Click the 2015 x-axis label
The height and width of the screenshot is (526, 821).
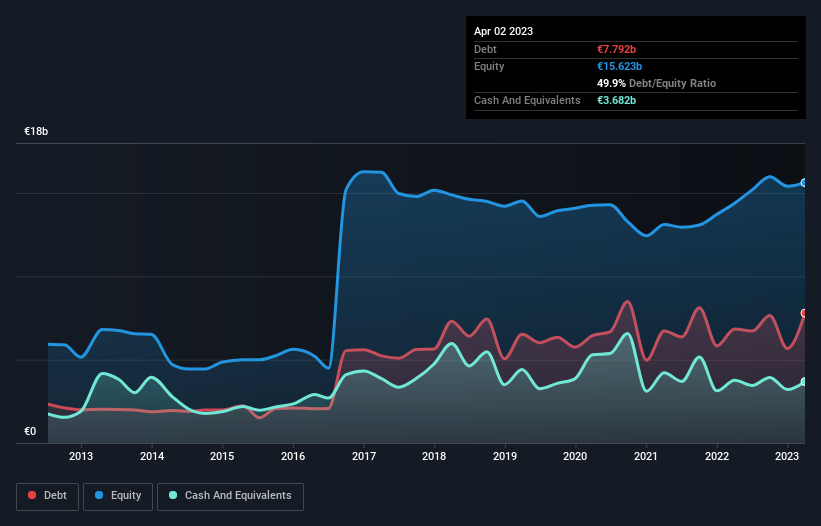coord(222,456)
